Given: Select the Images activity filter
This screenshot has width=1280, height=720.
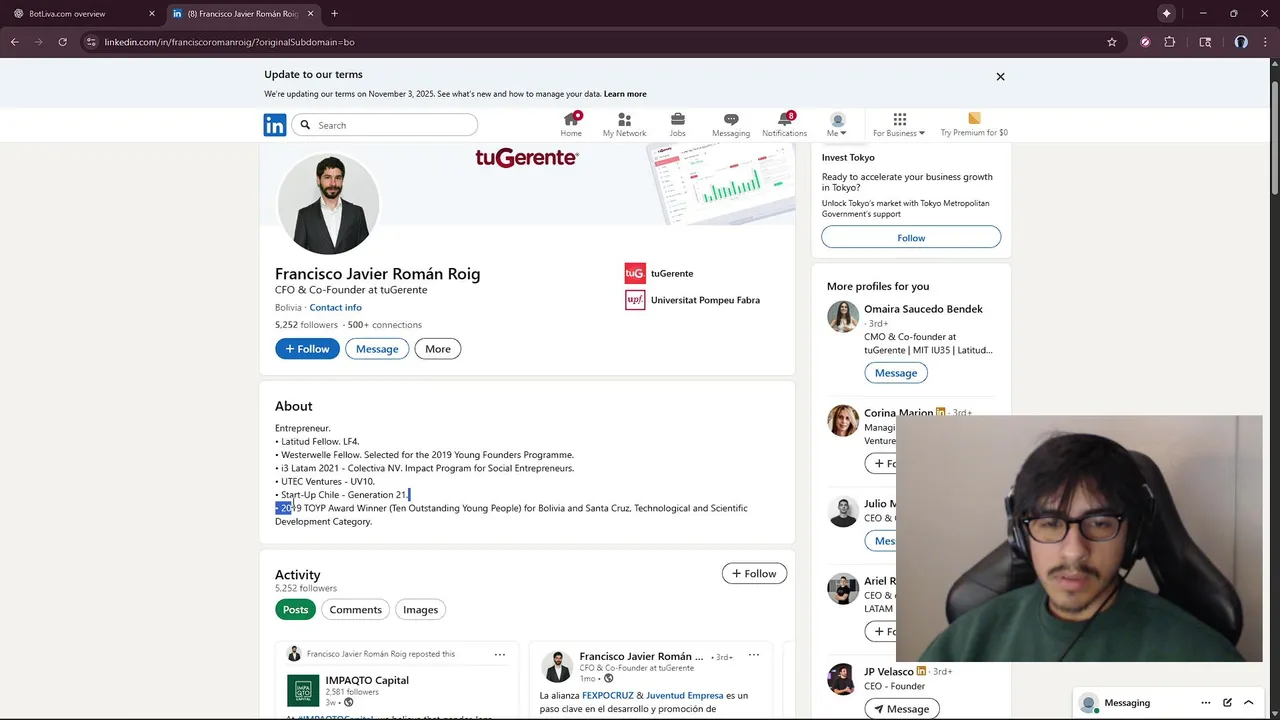Looking at the screenshot, I should pos(420,610).
